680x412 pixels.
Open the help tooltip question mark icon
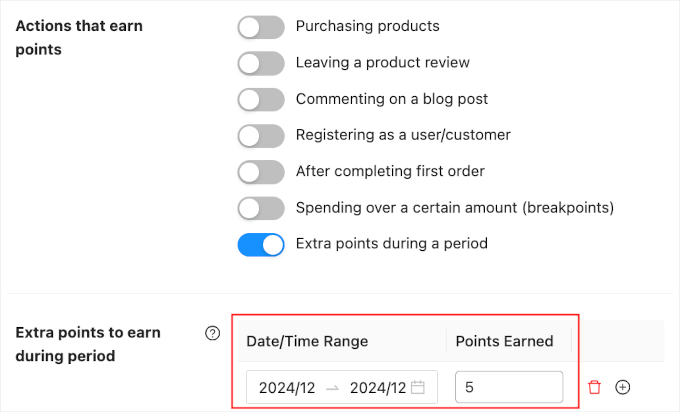(212, 334)
